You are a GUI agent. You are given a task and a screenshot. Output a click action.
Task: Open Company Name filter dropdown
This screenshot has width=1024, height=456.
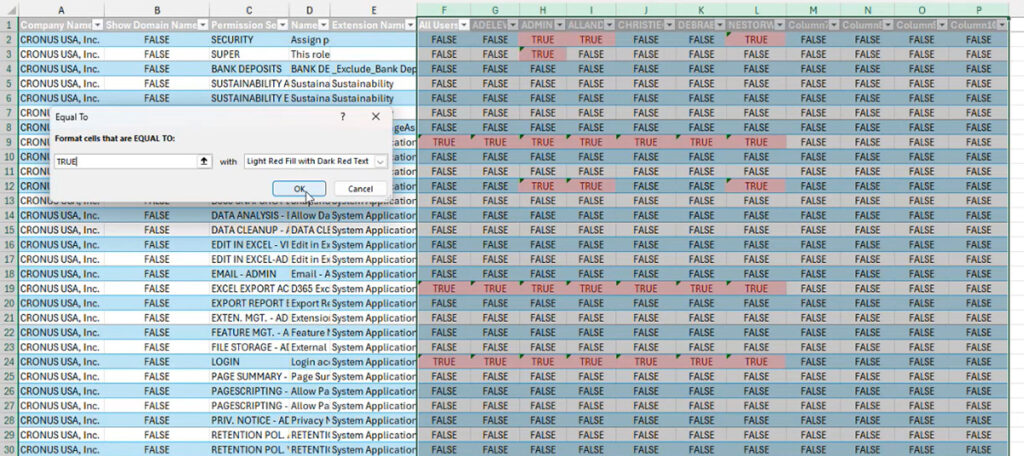(98, 25)
